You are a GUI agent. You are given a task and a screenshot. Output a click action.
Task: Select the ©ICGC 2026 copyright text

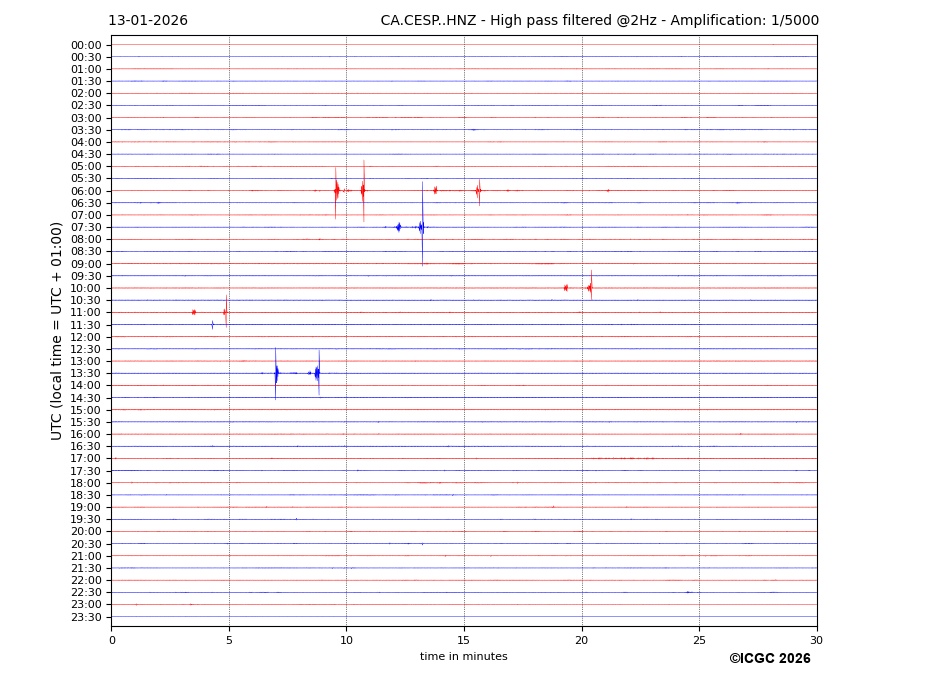click(769, 658)
